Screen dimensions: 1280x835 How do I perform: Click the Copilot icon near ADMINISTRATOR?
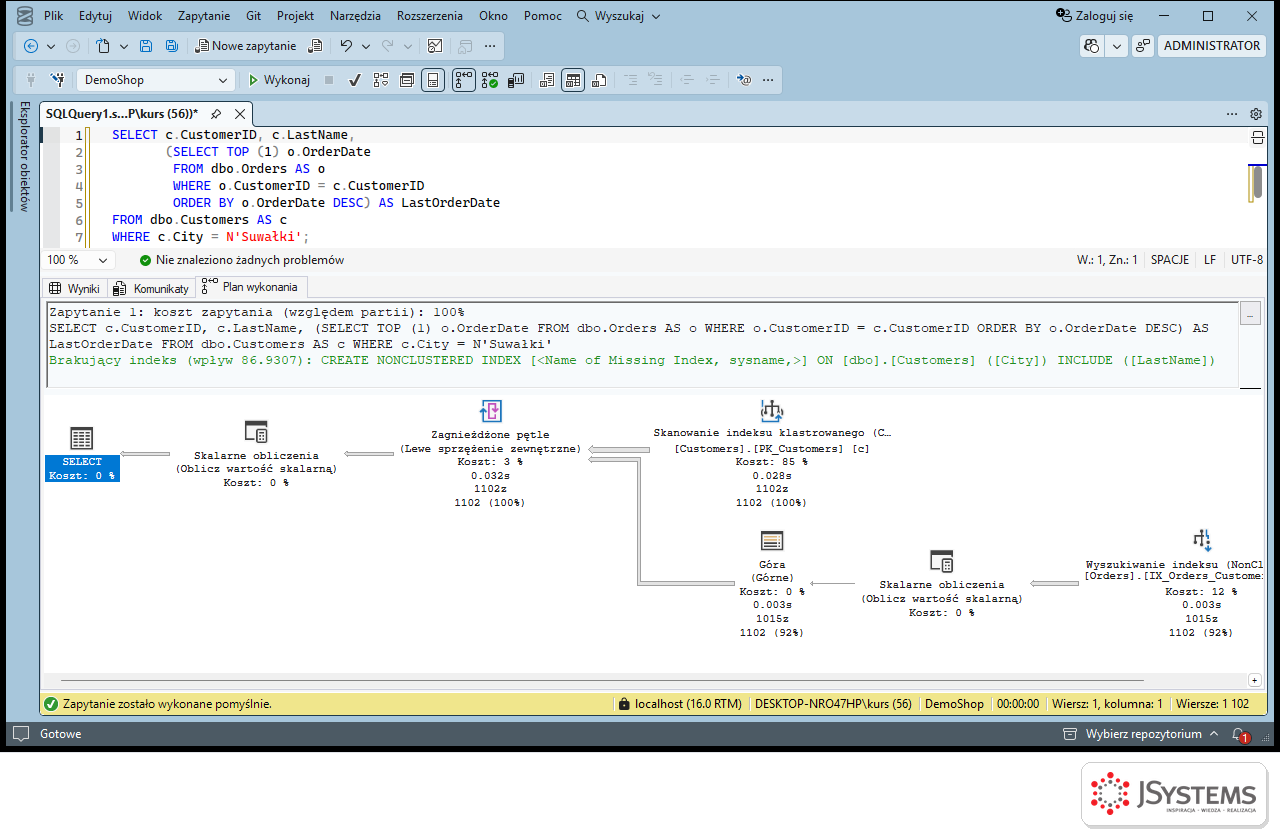tap(1092, 46)
